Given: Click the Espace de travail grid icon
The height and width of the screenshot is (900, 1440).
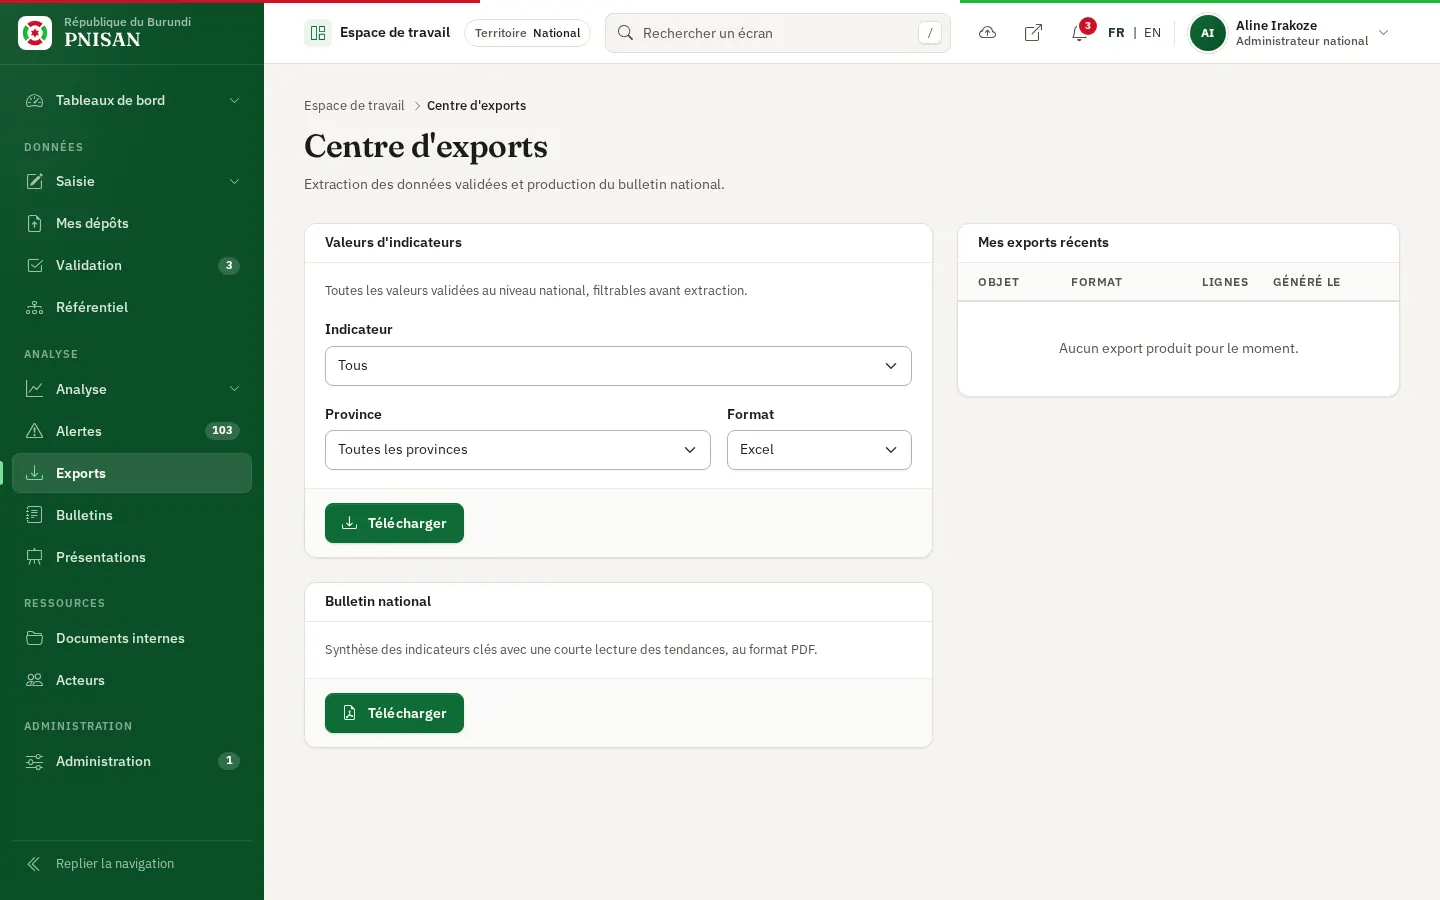Looking at the screenshot, I should click(x=318, y=33).
